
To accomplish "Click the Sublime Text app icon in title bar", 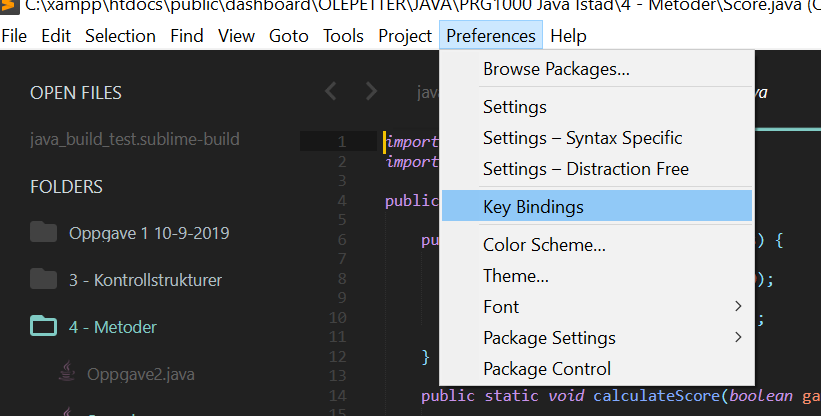I will (8, 8).
